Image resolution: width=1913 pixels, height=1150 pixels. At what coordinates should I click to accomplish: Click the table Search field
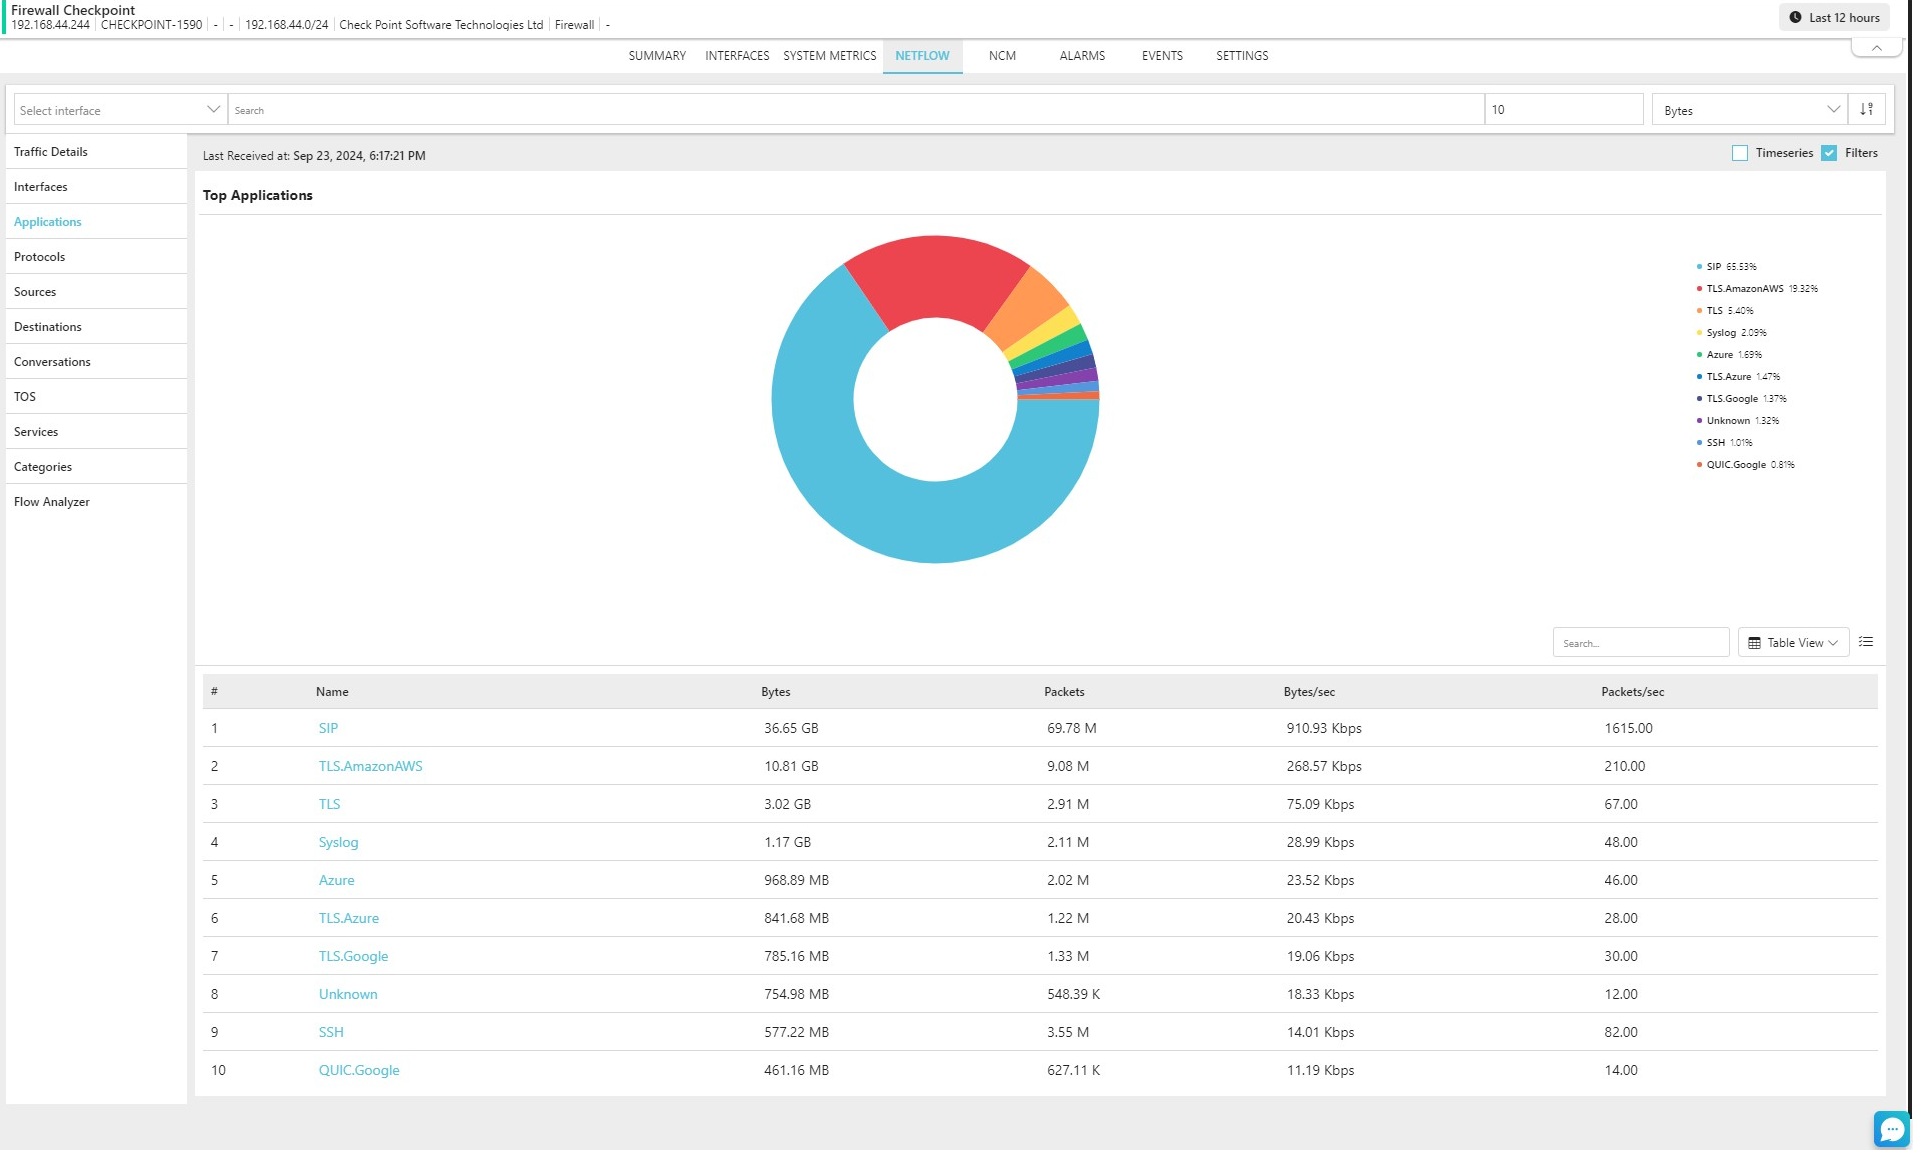1640,643
